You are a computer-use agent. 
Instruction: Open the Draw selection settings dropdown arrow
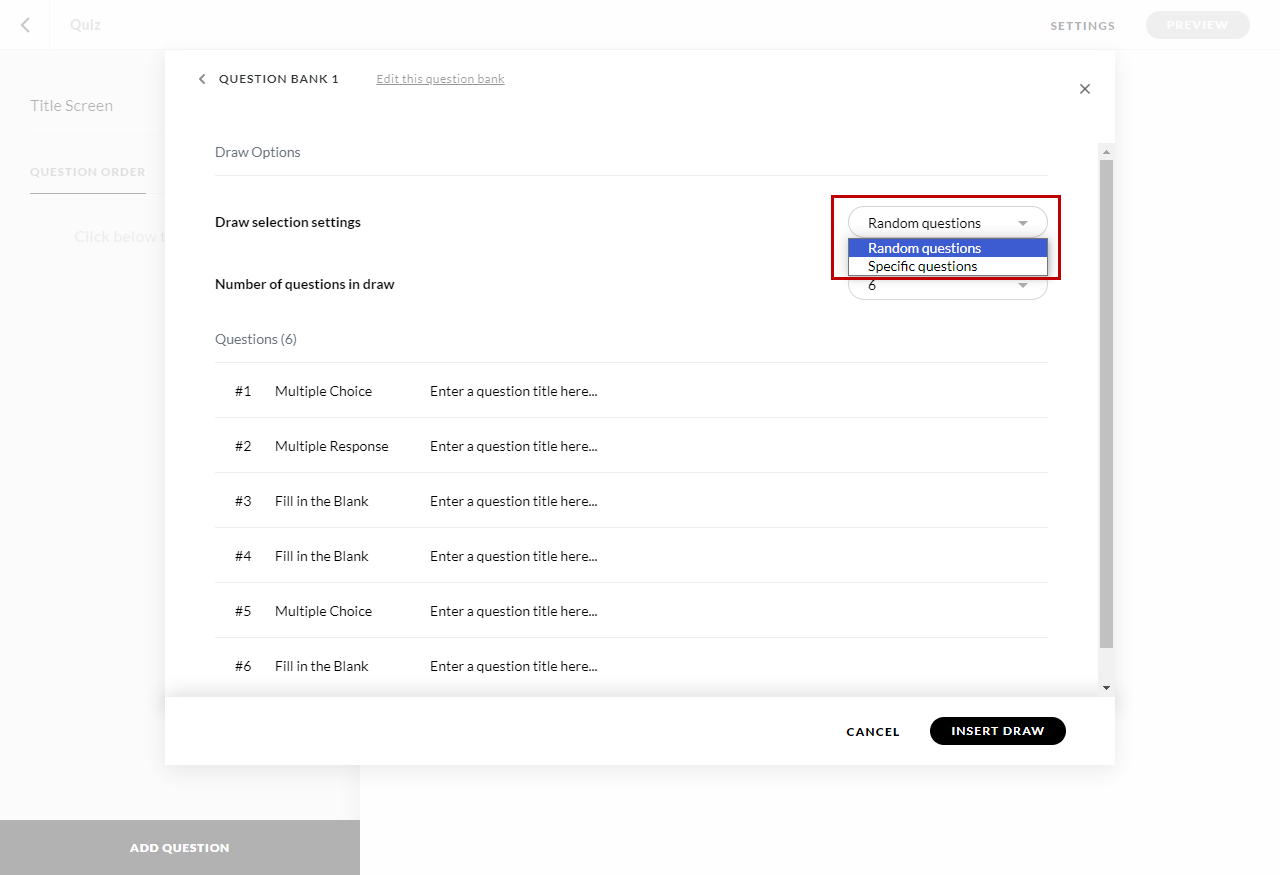click(1023, 222)
